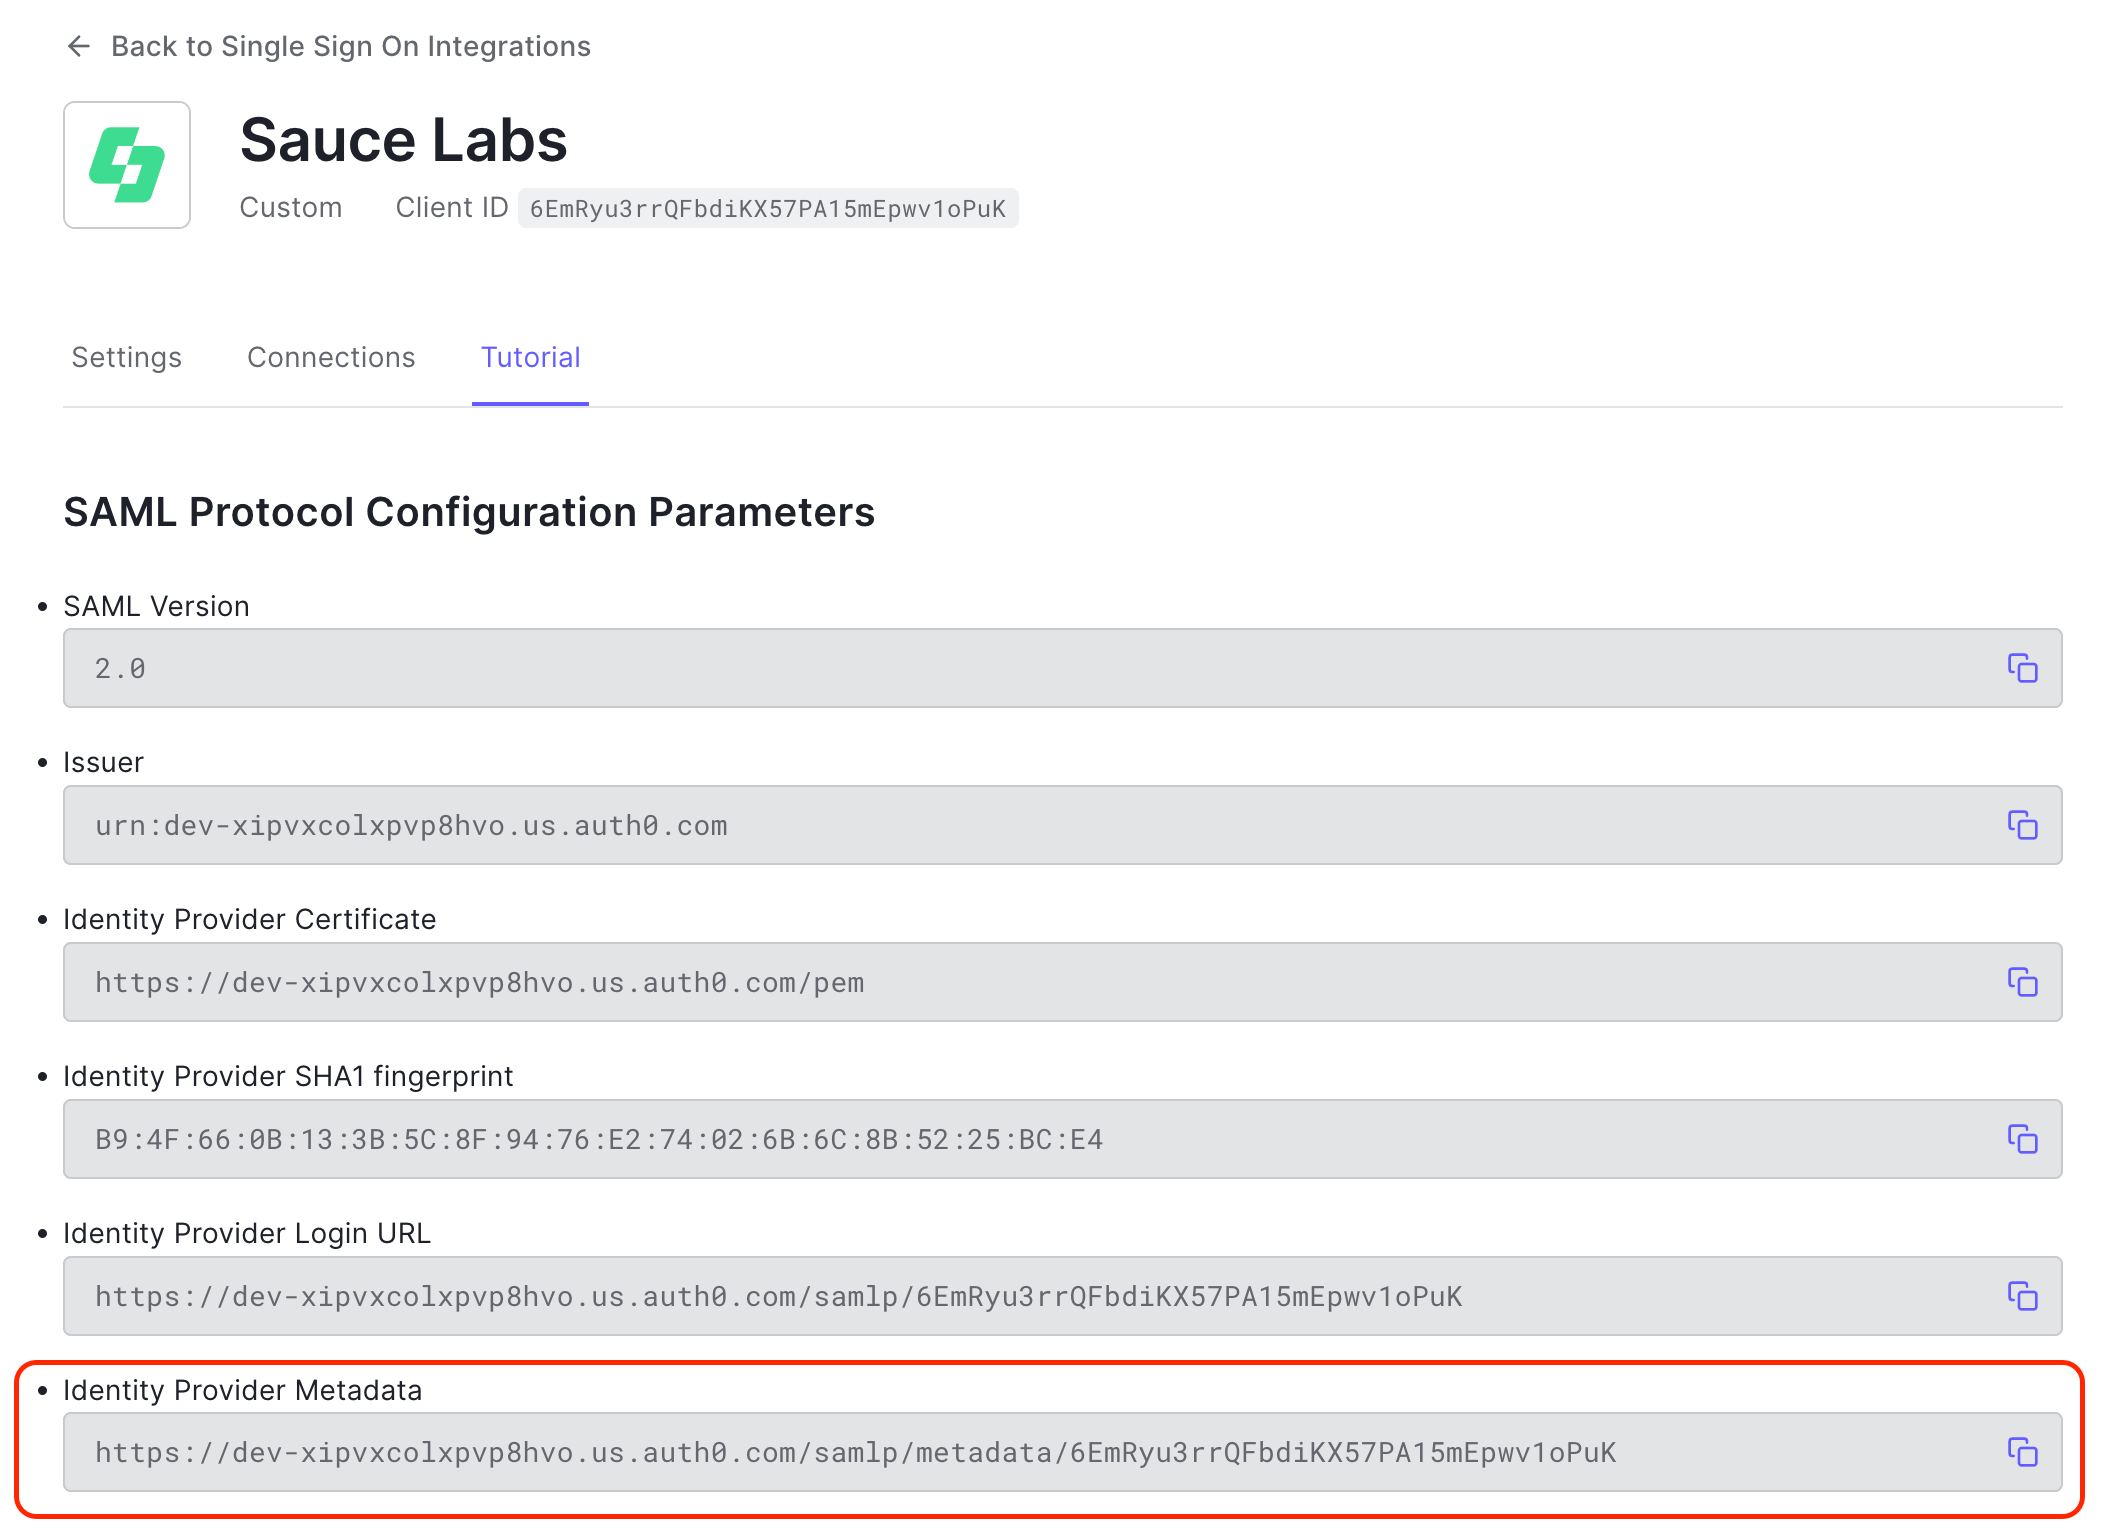Copy the Identity Provider Metadata URL
Viewport: 2106px width, 1536px height.
[2022, 1452]
